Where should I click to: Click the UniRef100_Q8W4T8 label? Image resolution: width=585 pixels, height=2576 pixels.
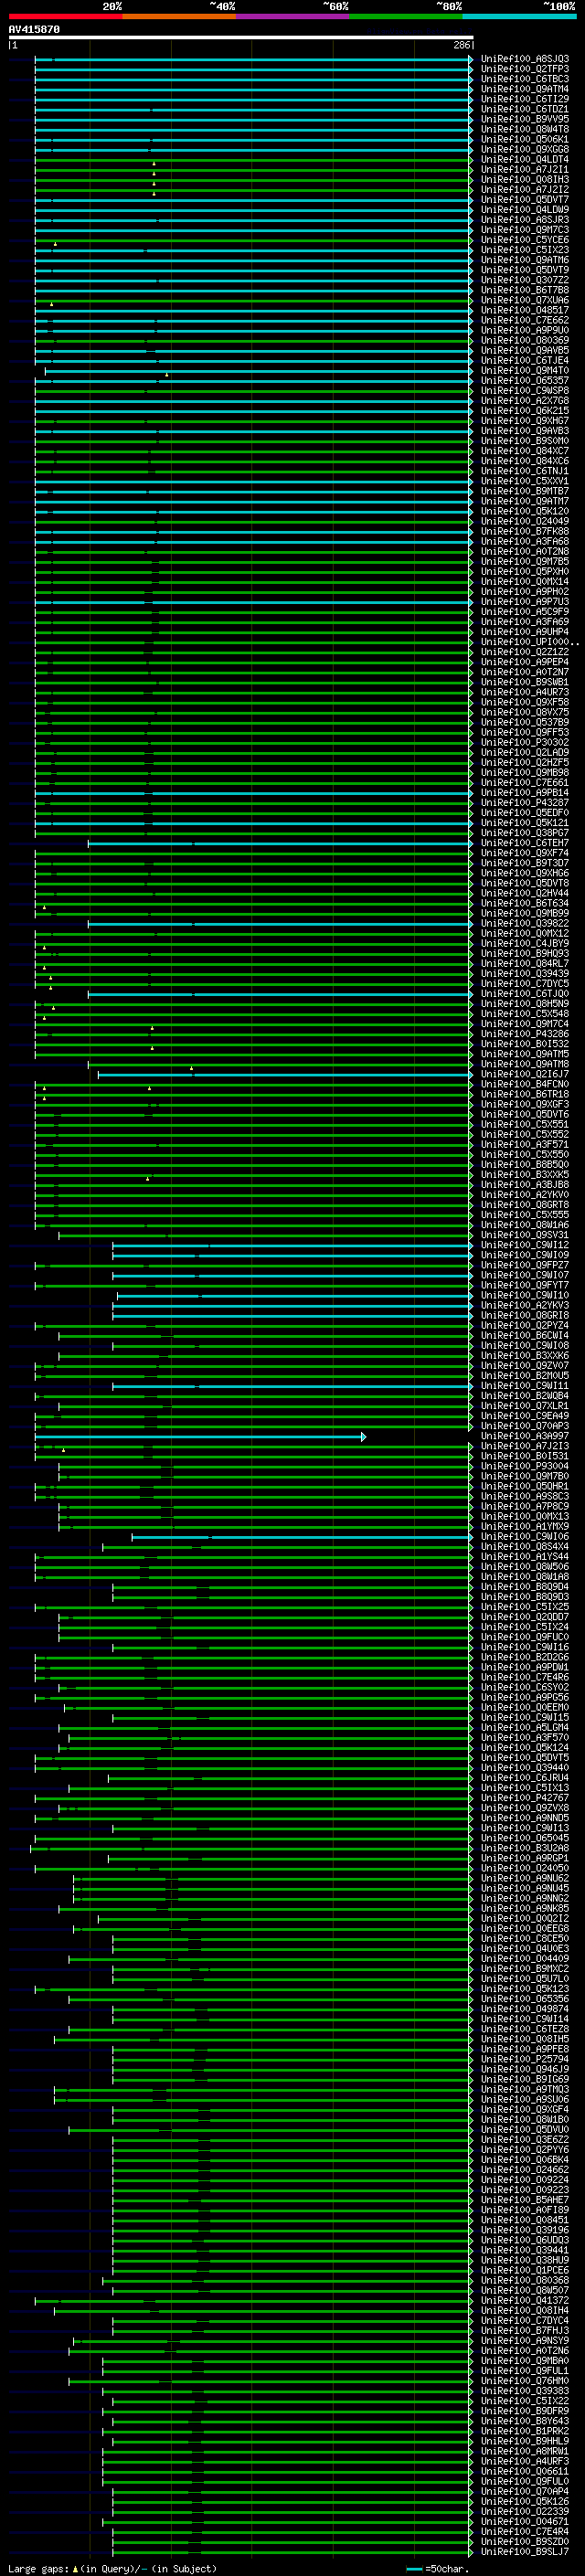click(x=525, y=130)
